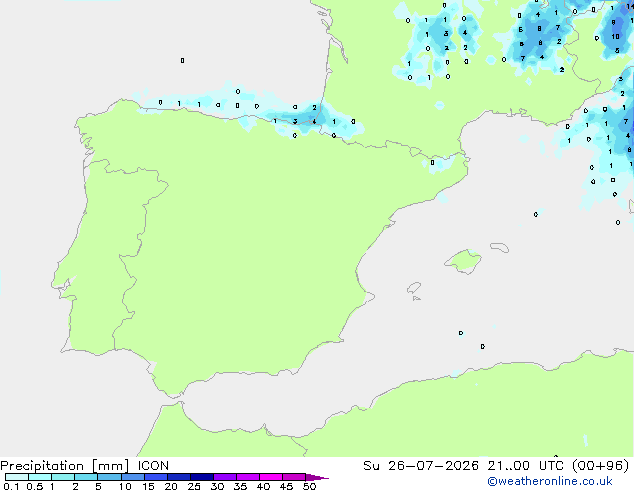Screen dimensions: 634x490
Task: Click the Mallorca island on the map
Action: point(464,261)
